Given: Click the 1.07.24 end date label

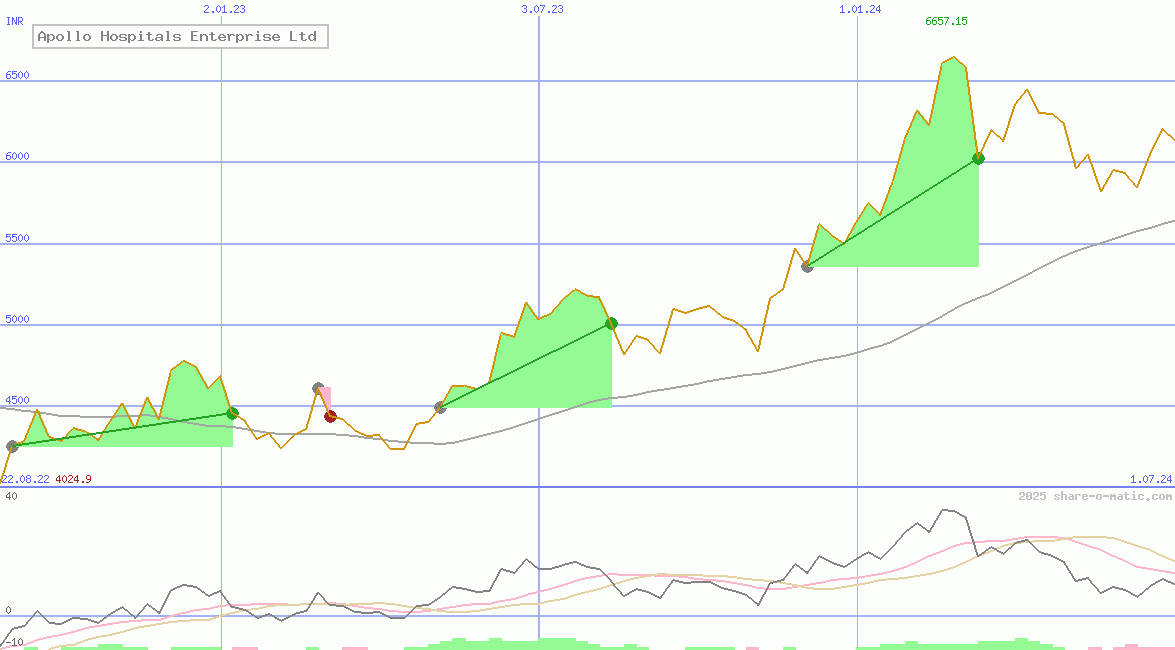Looking at the screenshot, I should click(1151, 479).
